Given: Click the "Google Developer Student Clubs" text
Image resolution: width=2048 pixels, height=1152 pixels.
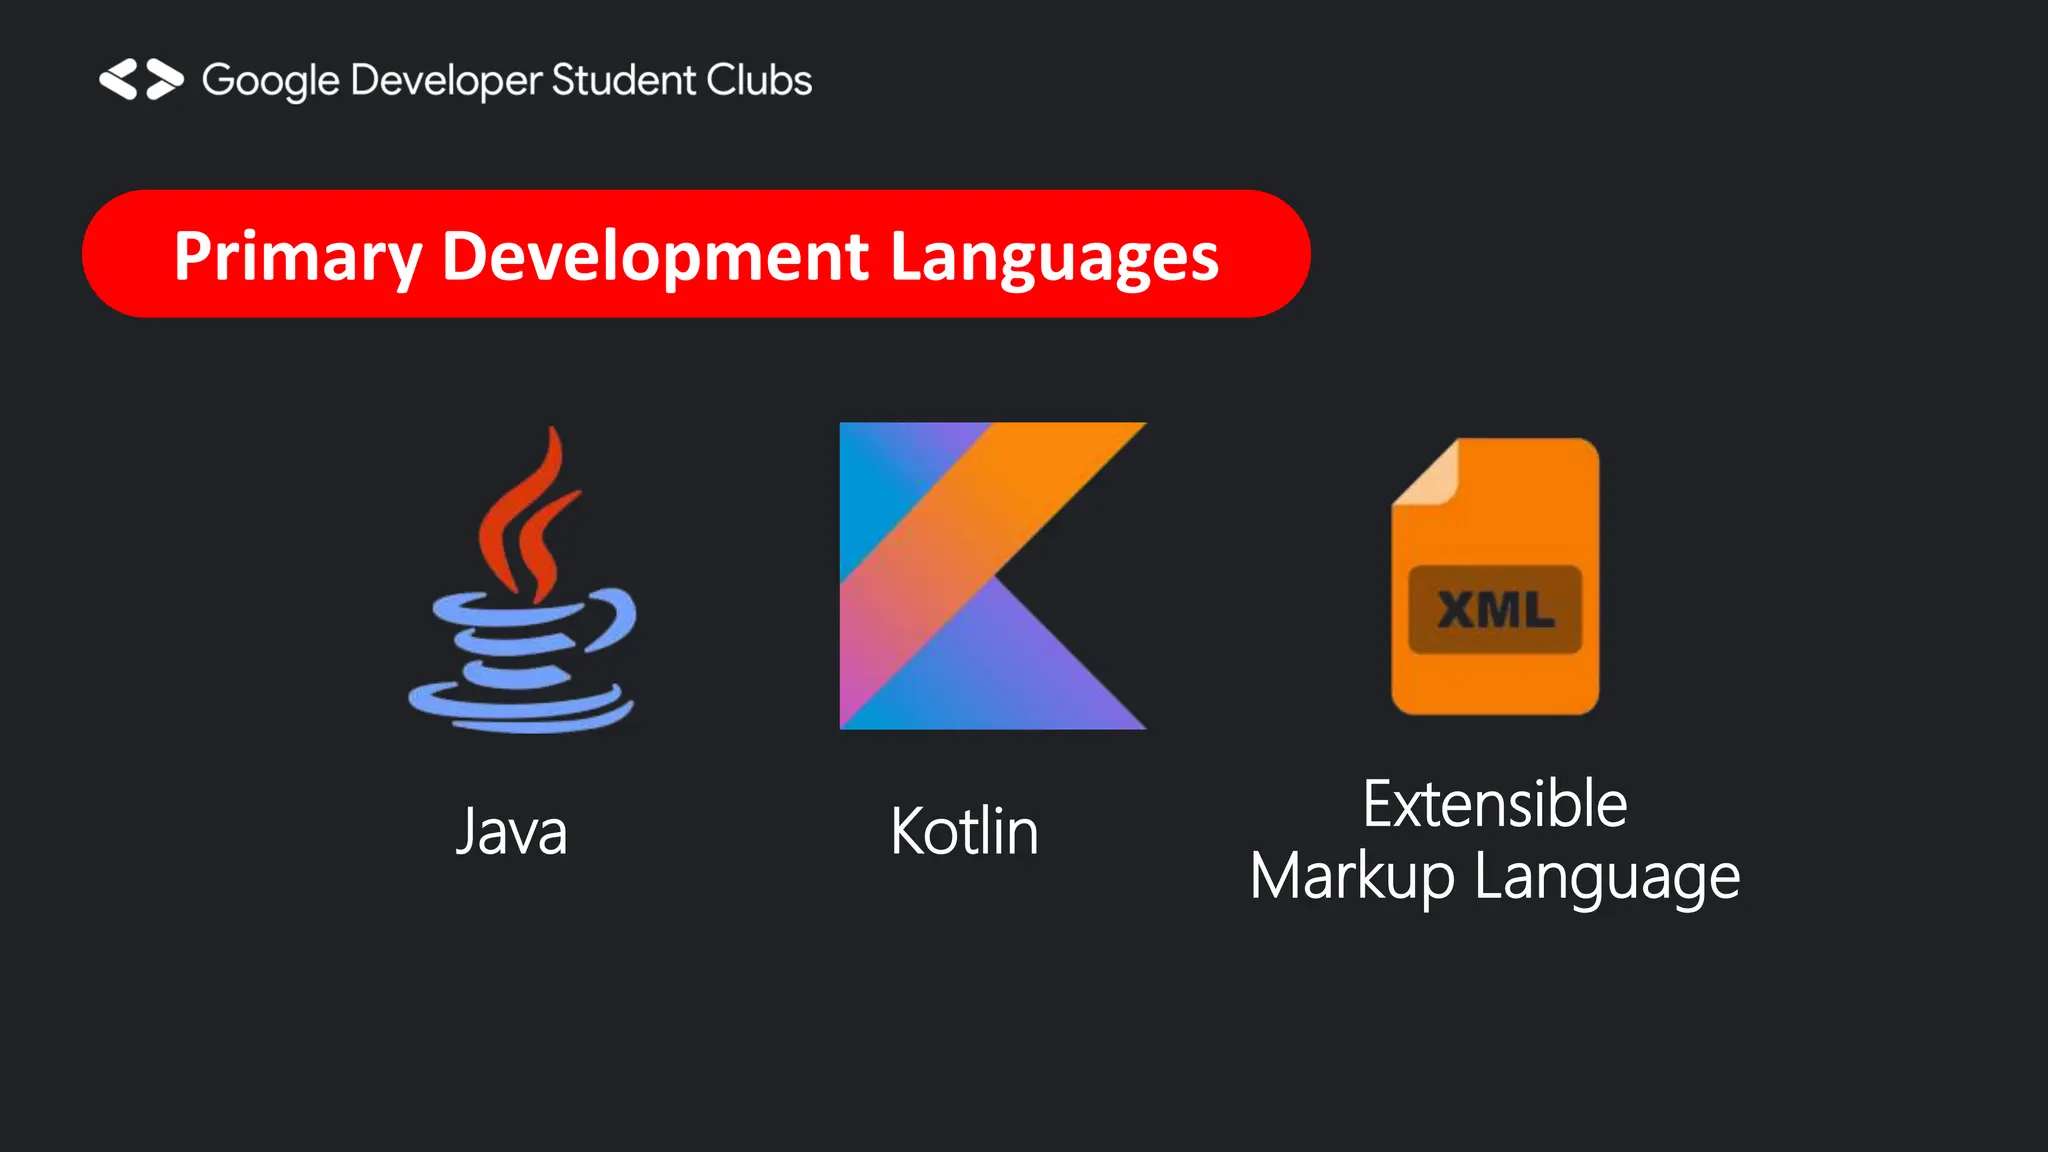Looking at the screenshot, I should pos(507,81).
